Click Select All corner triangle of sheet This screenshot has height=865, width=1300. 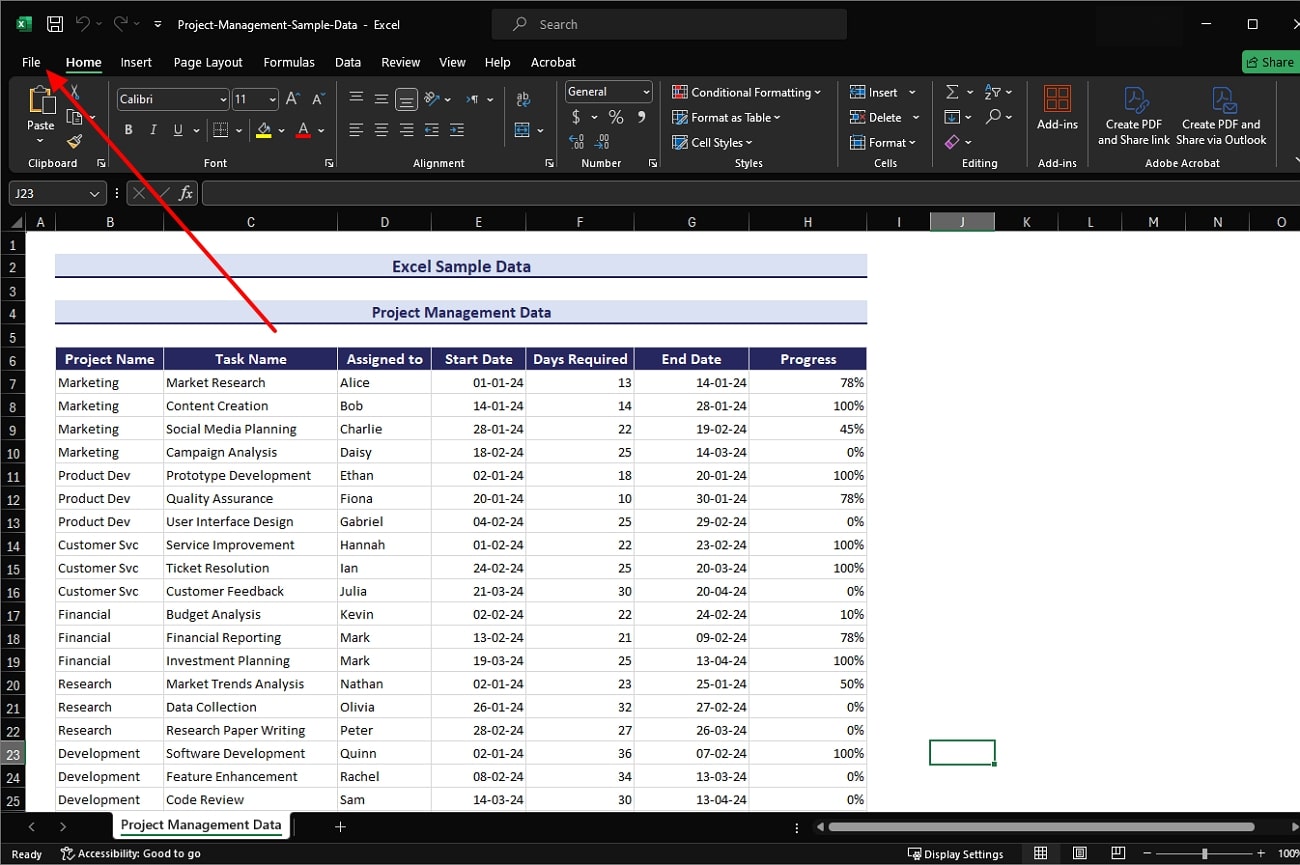pyautogui.click(x=17, y=222)
